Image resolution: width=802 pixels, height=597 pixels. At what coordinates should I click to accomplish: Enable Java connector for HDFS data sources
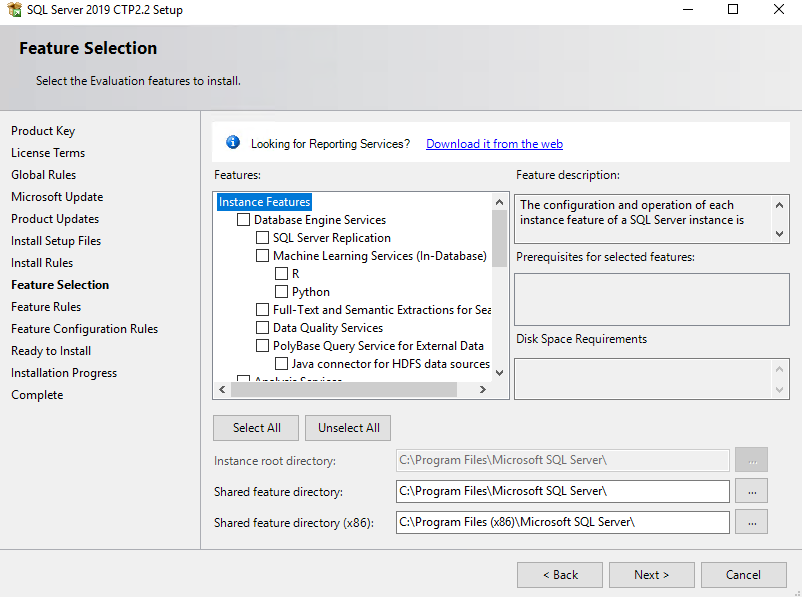pos(281,364)
